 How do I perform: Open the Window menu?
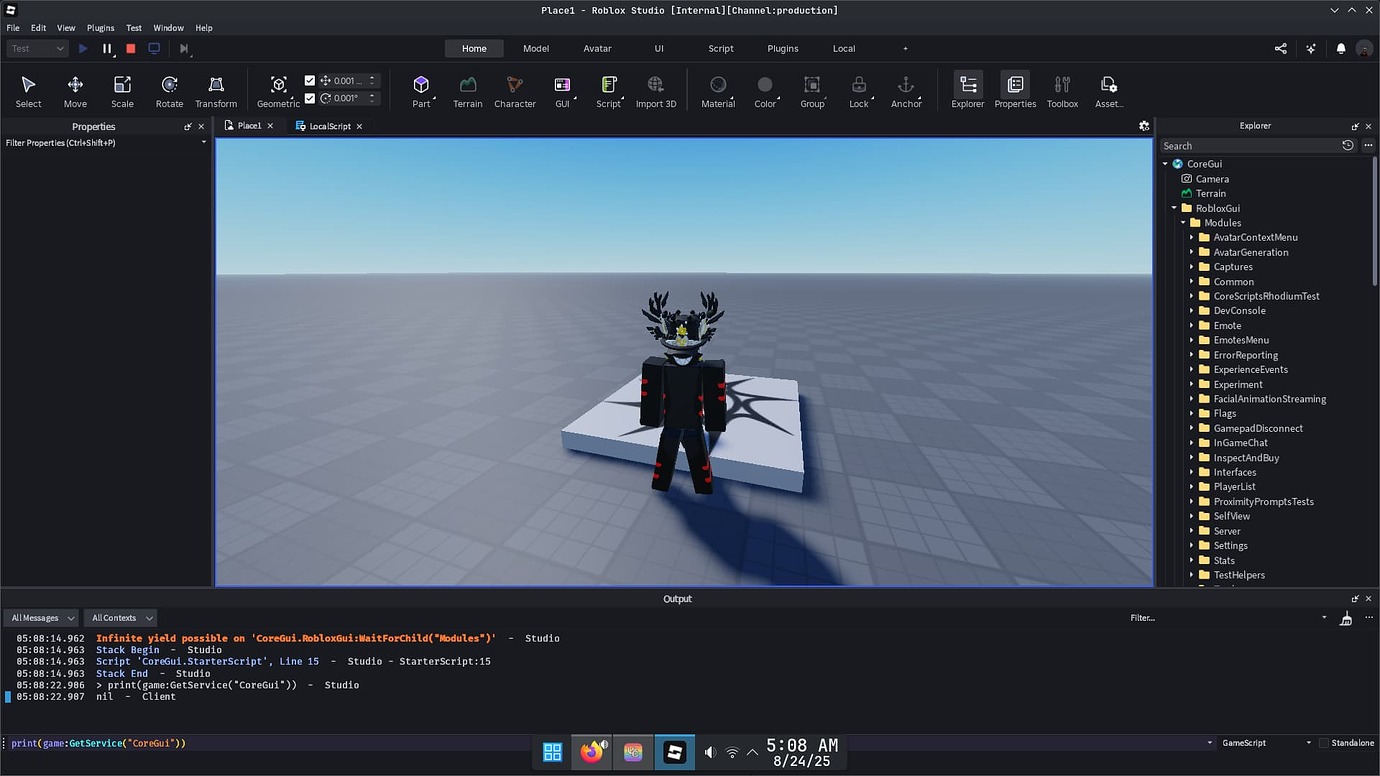click(168, 28)
